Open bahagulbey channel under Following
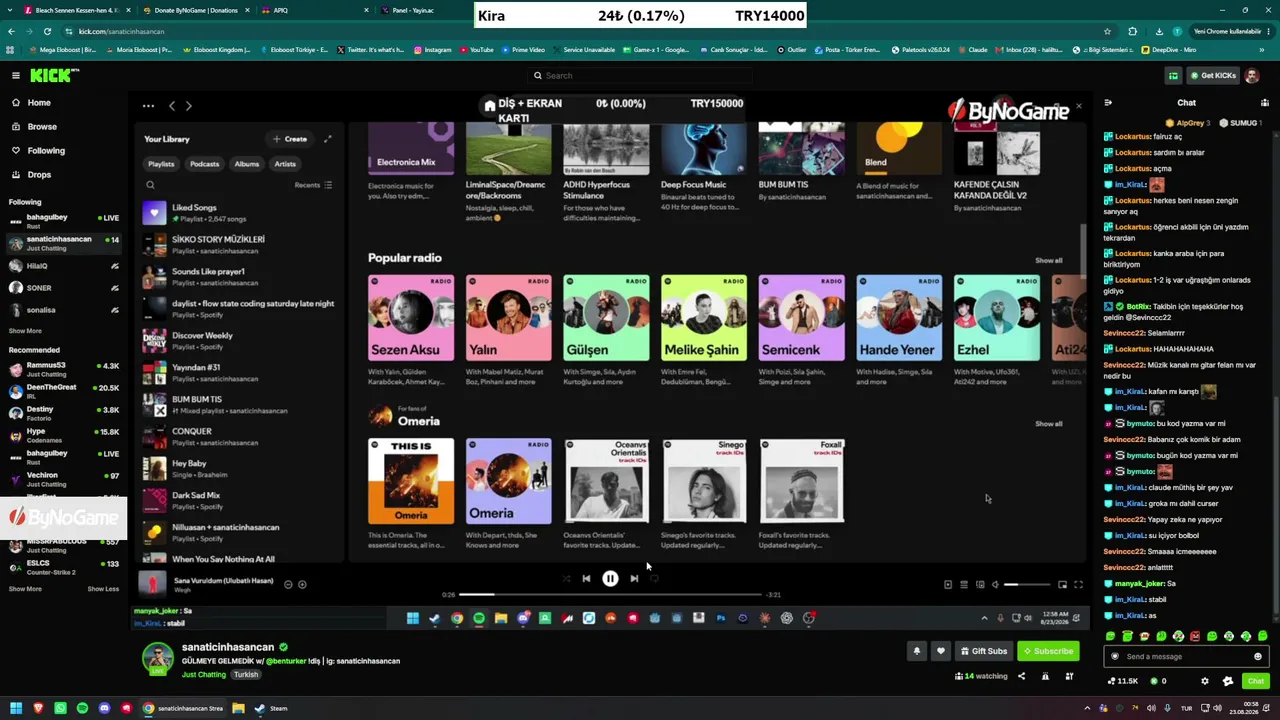Viewport: 1280px width, 720px height. pyautogui.click(x=62, y=220)
